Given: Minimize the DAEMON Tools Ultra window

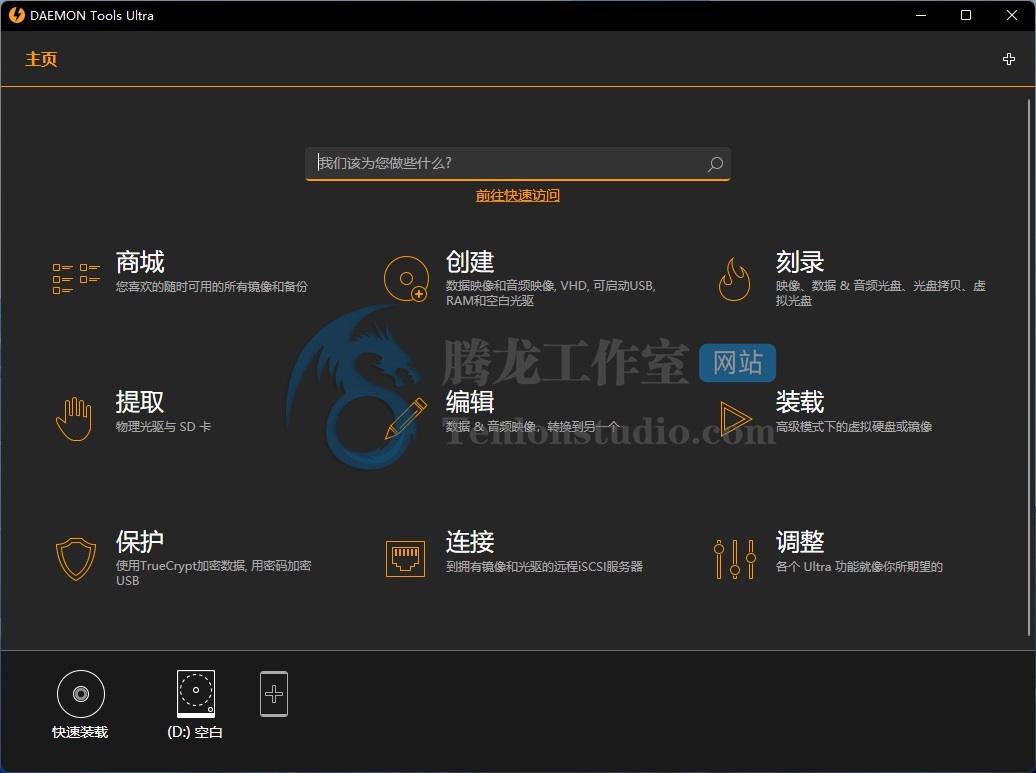Looking at the screenshot, I should [x=921, y=15].
